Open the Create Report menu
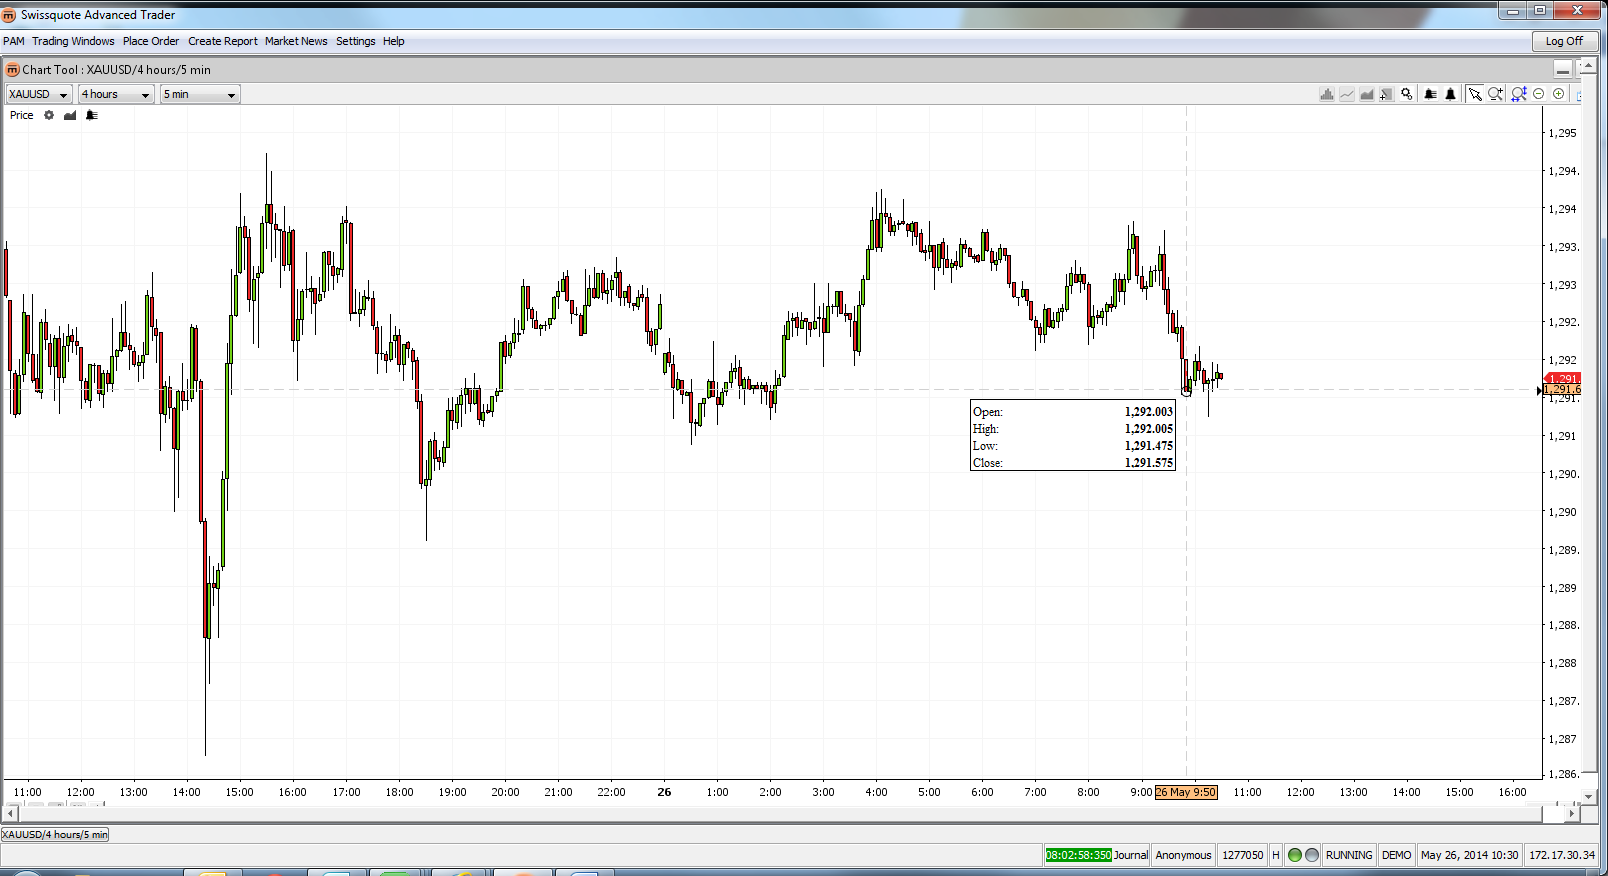Screen dimensions: 1608x876 coord(223,41)
